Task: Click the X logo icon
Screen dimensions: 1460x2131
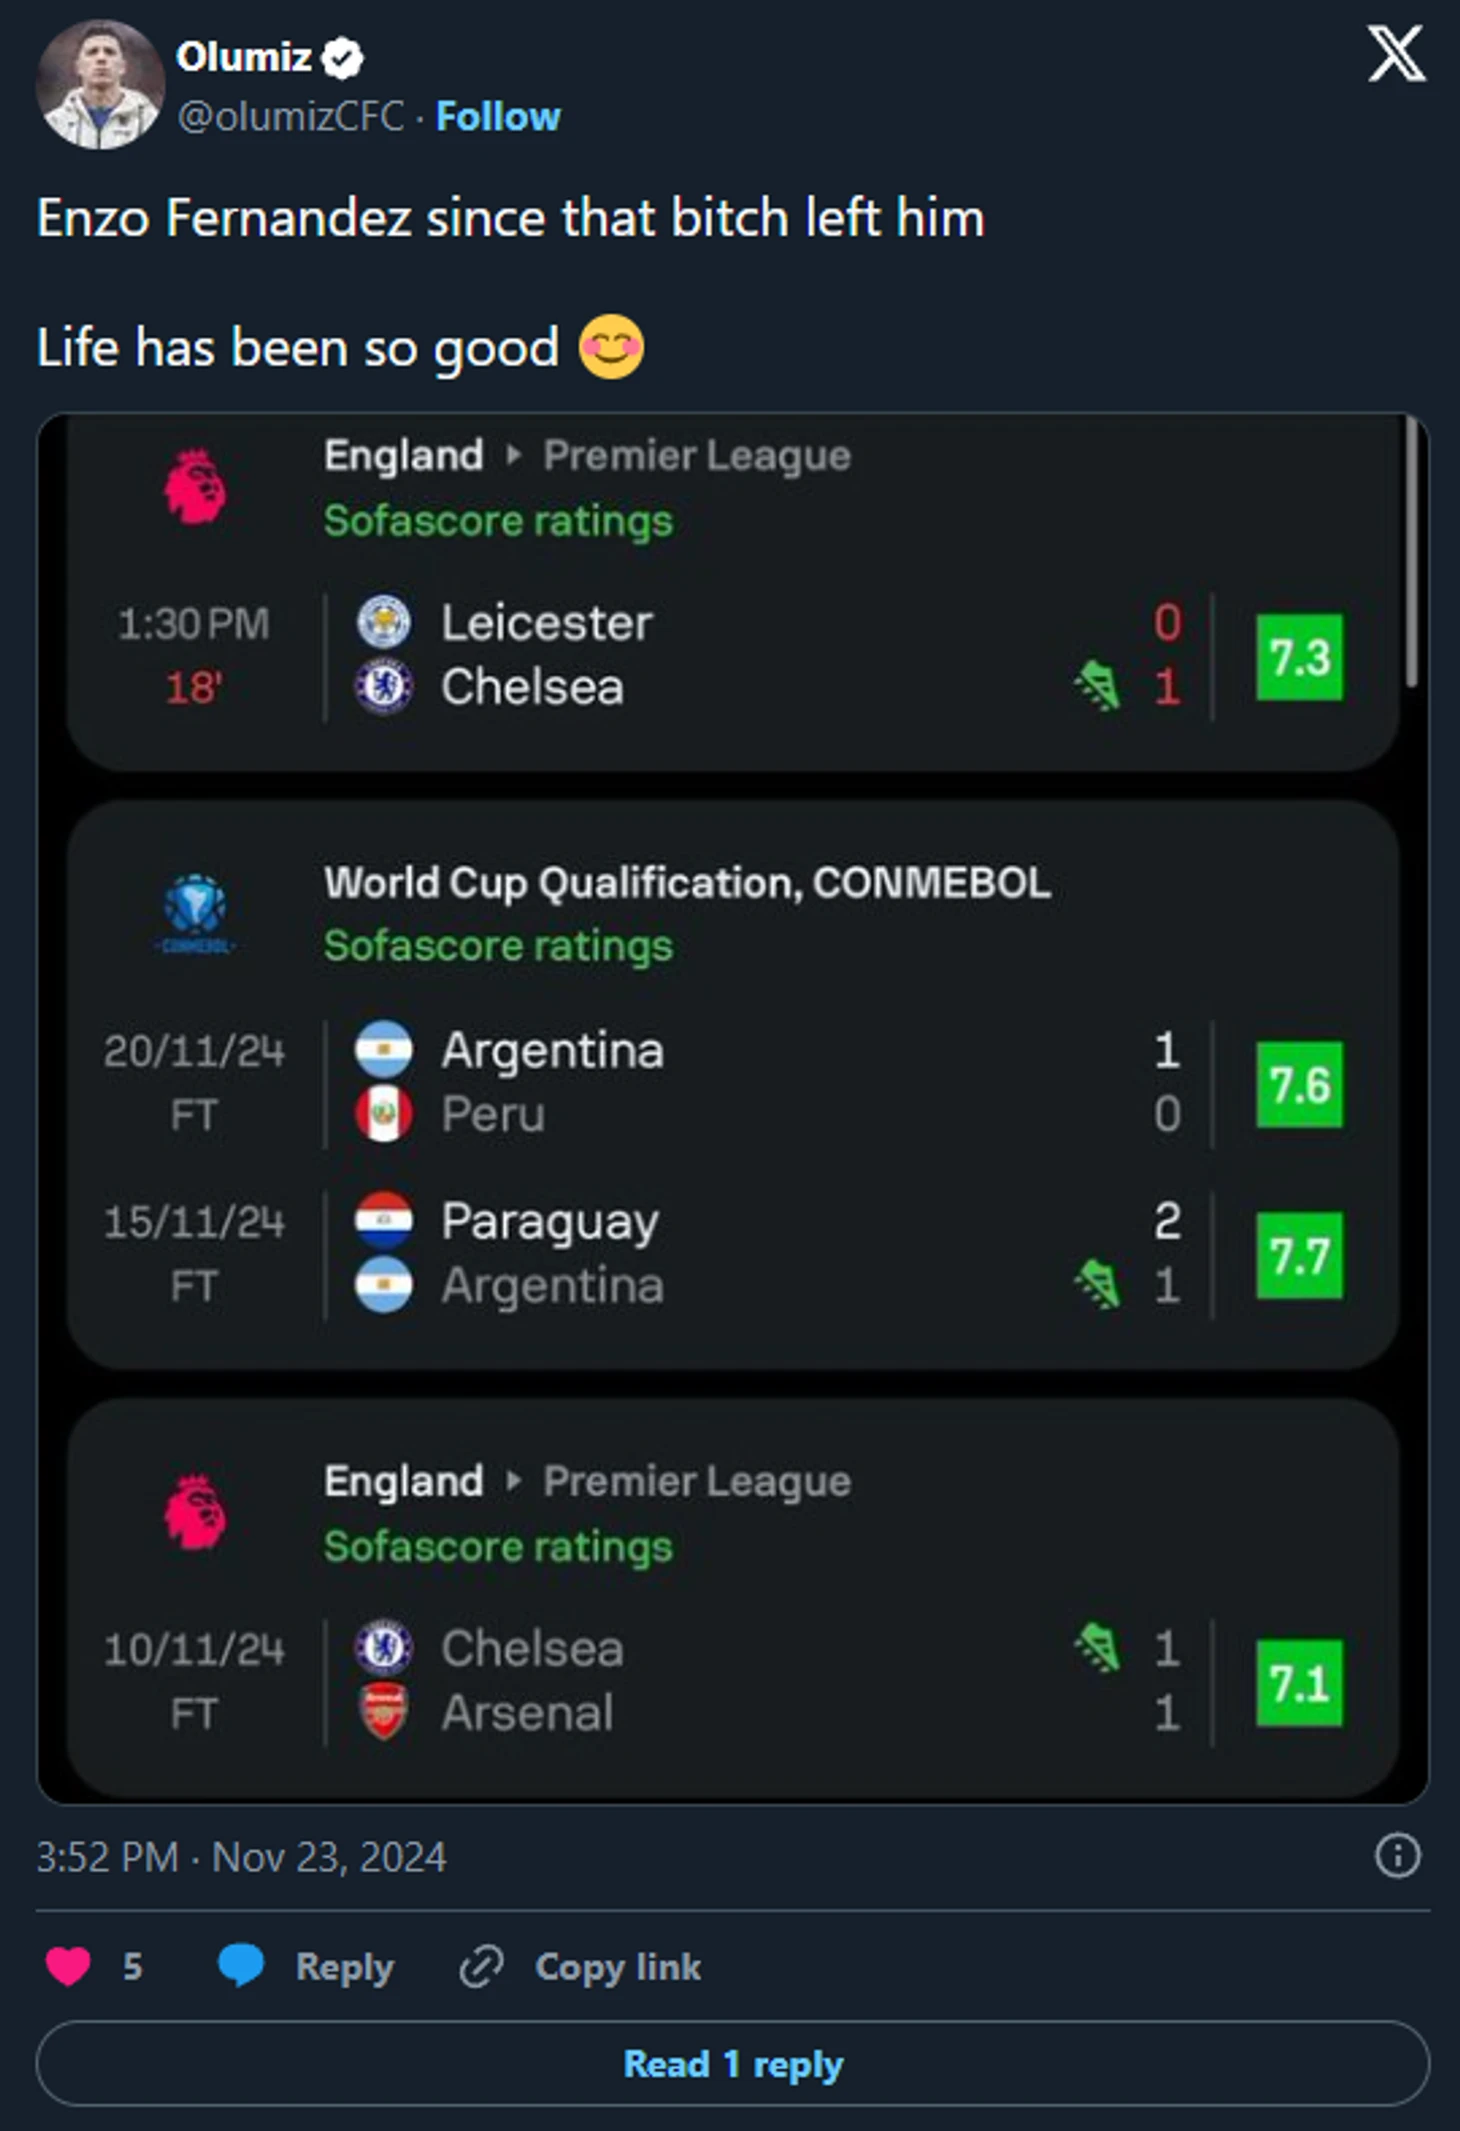Action: pyautogui.click(x=1396, y=54)
